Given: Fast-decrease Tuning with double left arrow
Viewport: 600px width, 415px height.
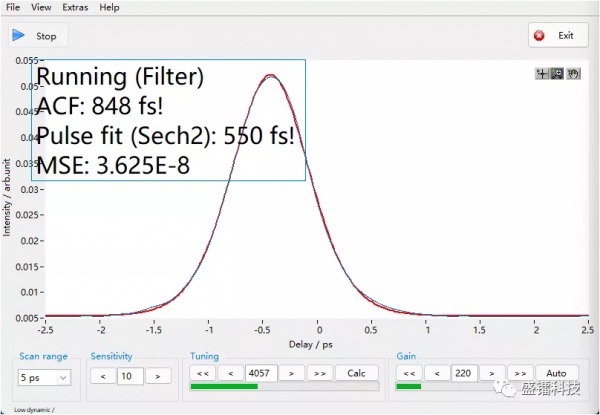Looking at the screenshot, I should 203,373.
